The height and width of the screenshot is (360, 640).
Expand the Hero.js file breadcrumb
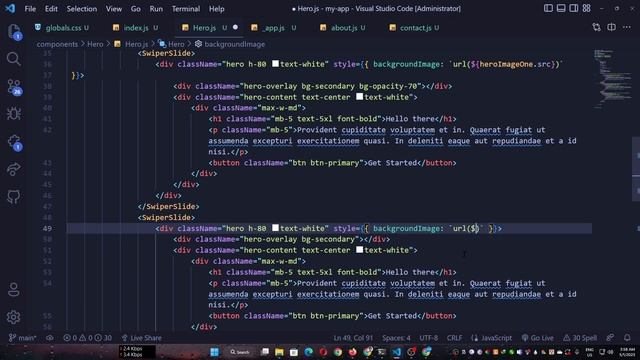click(131, 44)
